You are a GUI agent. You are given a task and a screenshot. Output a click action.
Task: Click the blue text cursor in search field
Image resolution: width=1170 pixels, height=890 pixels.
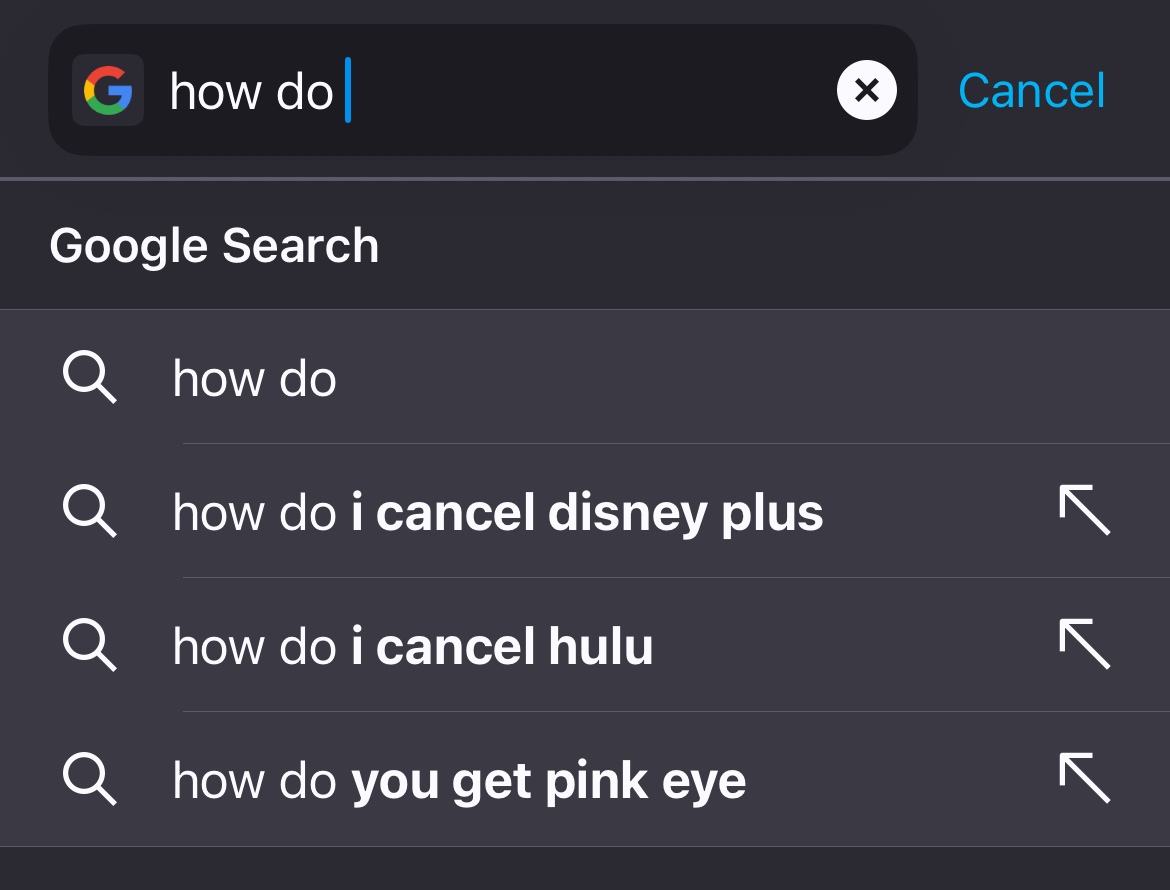348,90
